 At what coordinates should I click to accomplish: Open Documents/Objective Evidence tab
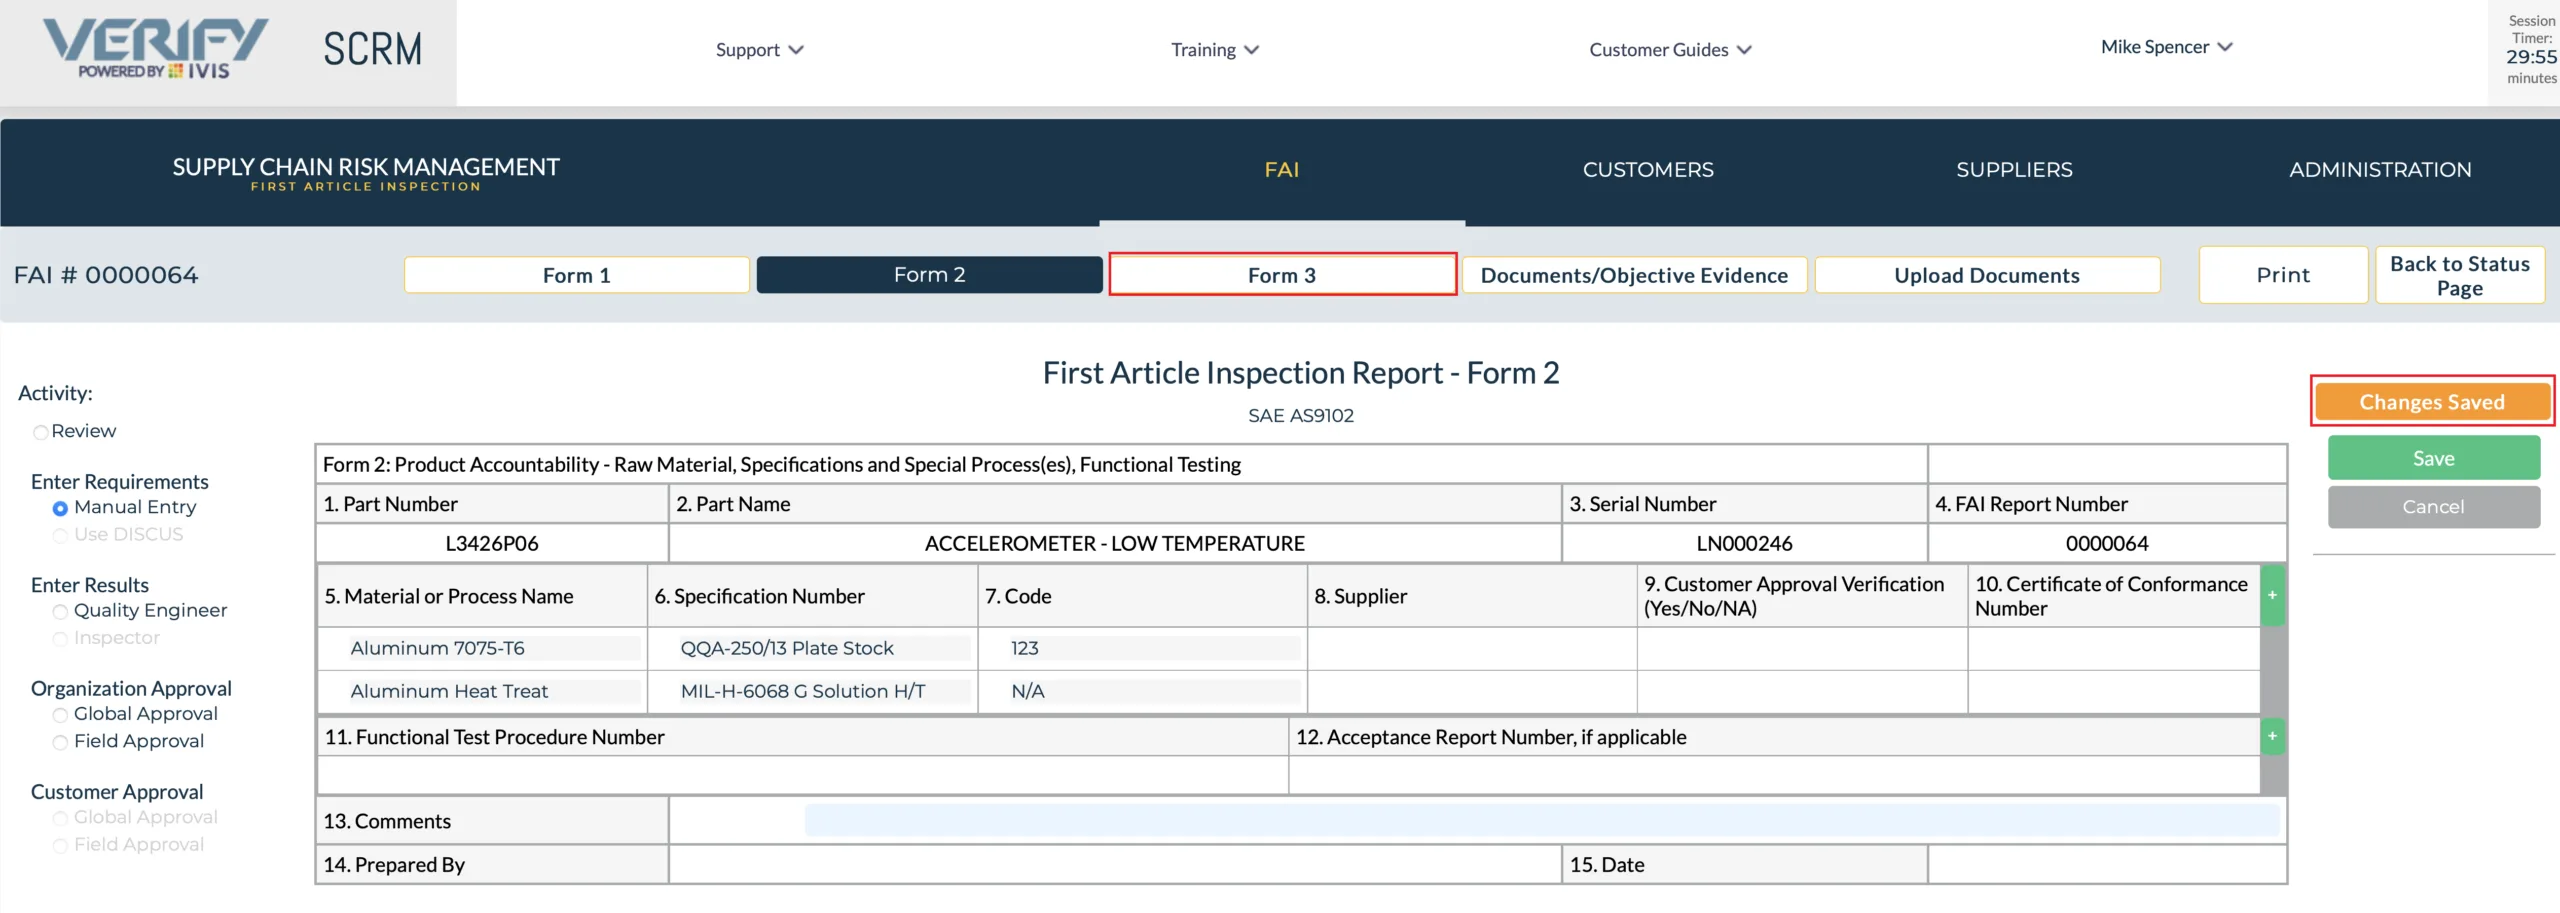click(1634, 275)
